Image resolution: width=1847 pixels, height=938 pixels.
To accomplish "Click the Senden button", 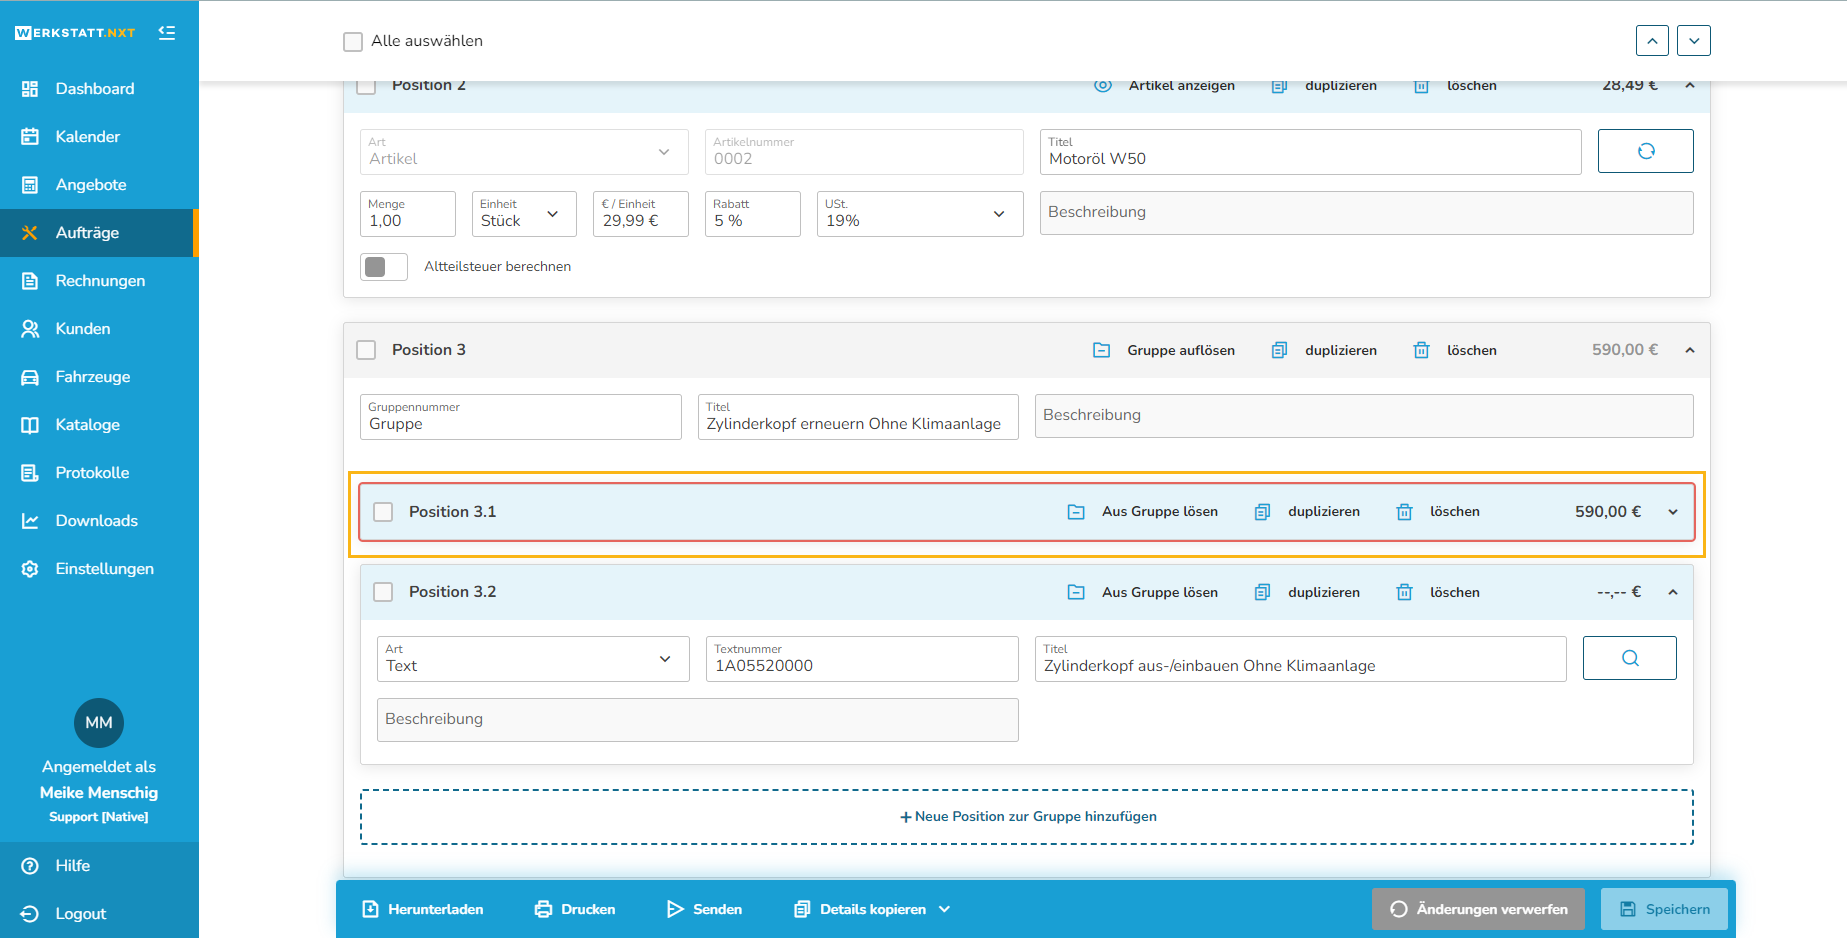I will point(704,910).
